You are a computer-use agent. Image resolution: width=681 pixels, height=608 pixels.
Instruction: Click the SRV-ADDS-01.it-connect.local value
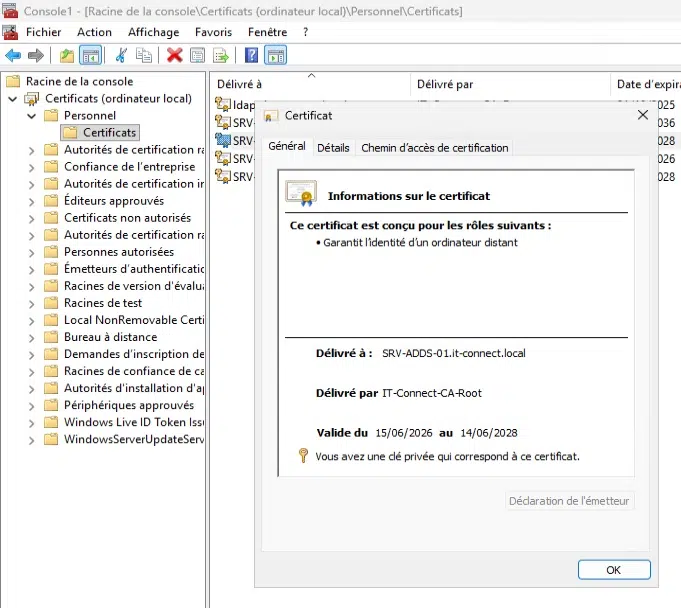coord(454,353)
